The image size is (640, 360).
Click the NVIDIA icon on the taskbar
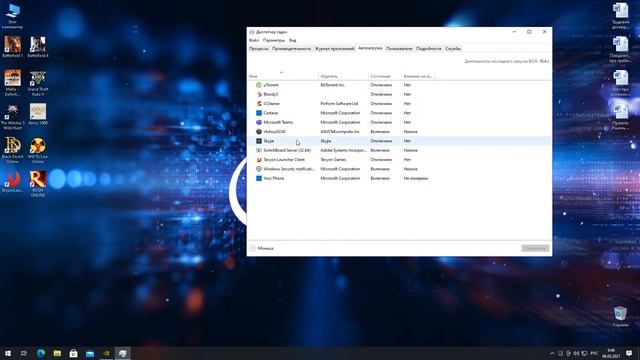(106, 353)
